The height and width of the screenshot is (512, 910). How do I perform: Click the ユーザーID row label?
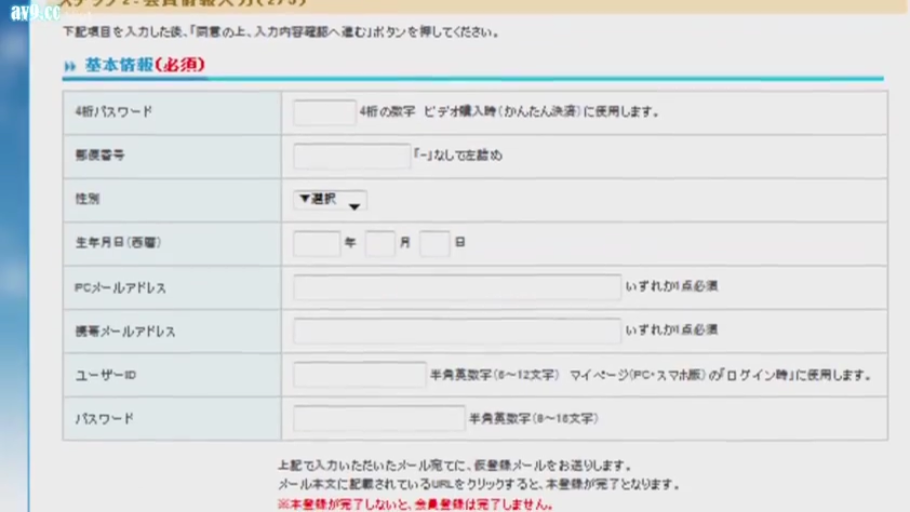pyautogui.click(x=105, y=375)
